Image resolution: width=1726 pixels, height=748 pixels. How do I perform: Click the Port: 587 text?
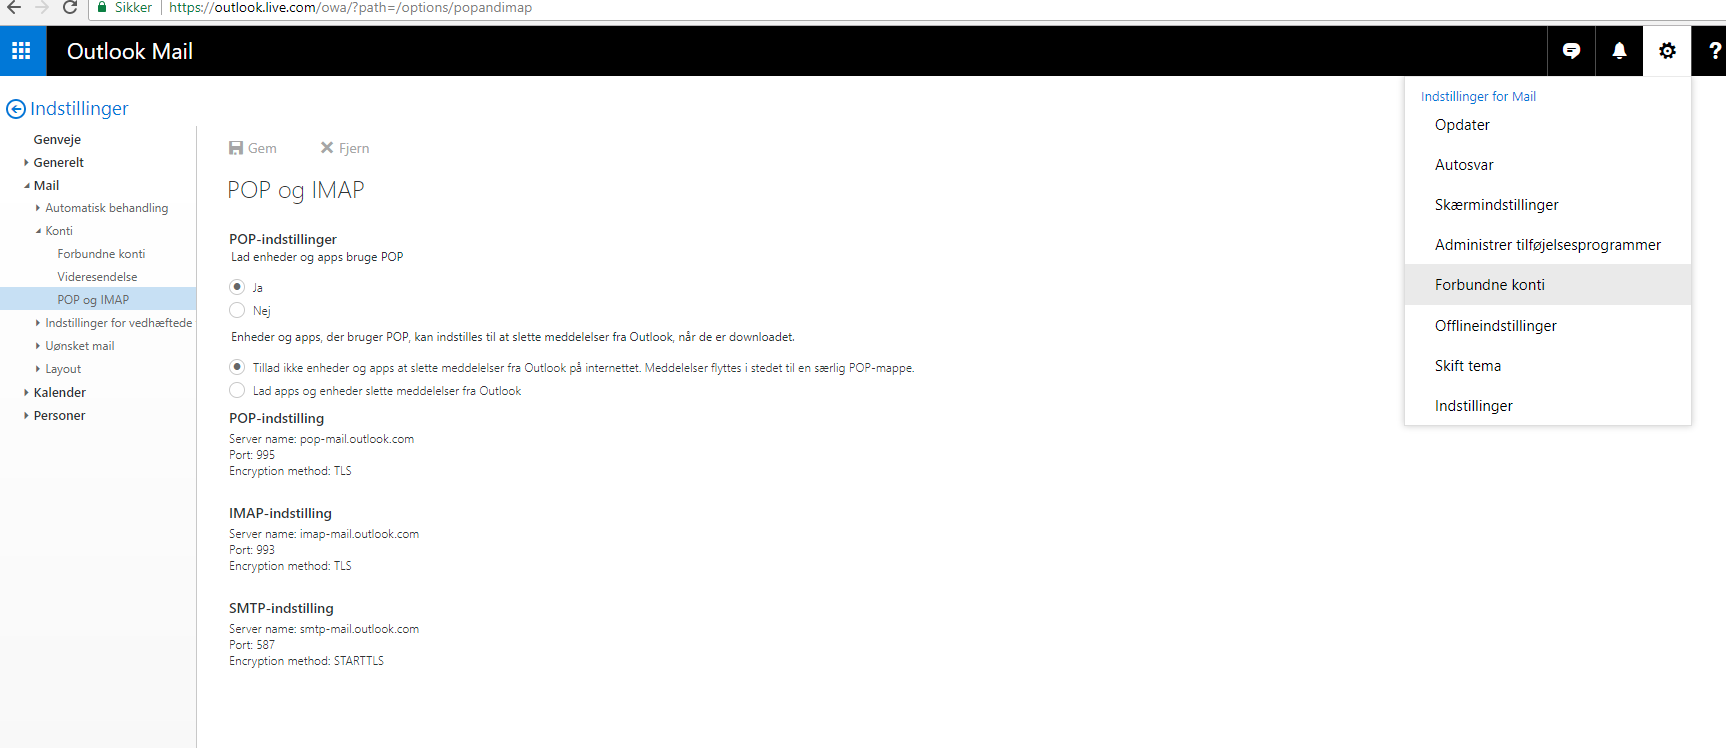coord(252,645)
